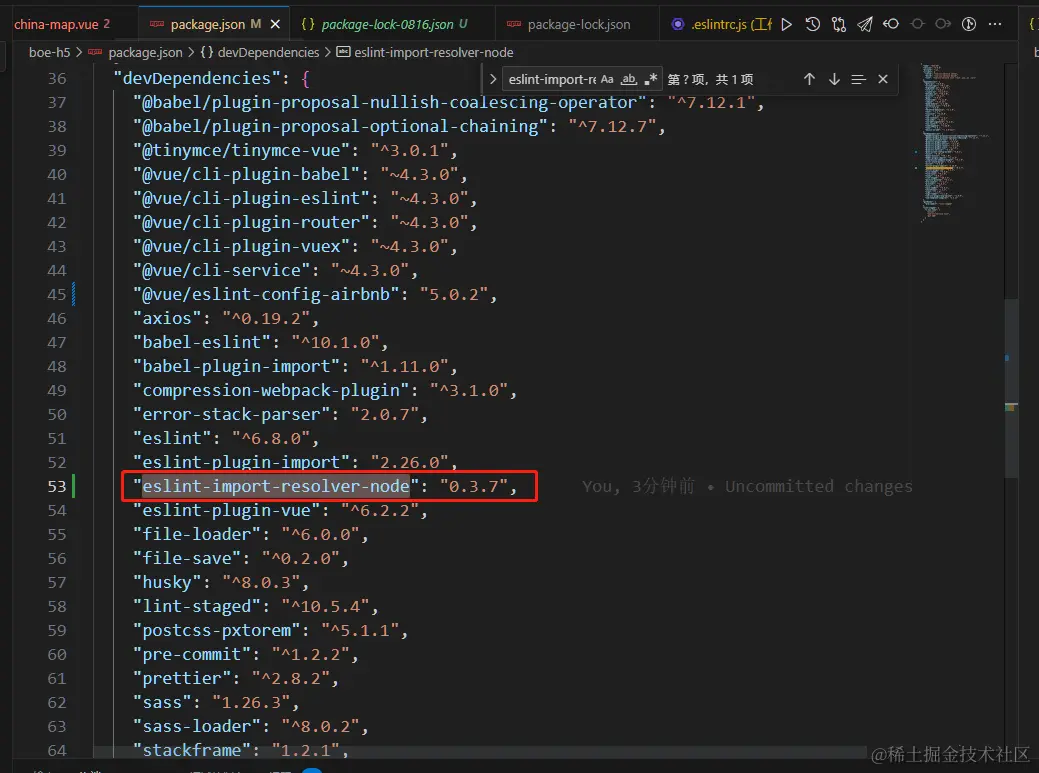
Task: Toggle Use Regular Expression option
Action: 651,79
